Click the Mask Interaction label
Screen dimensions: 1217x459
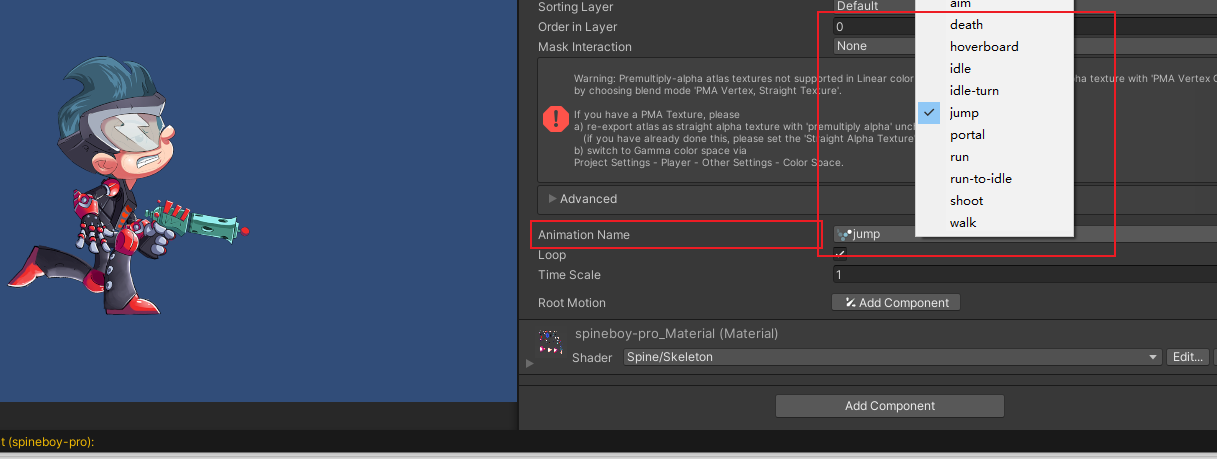[x=585, y=47]
